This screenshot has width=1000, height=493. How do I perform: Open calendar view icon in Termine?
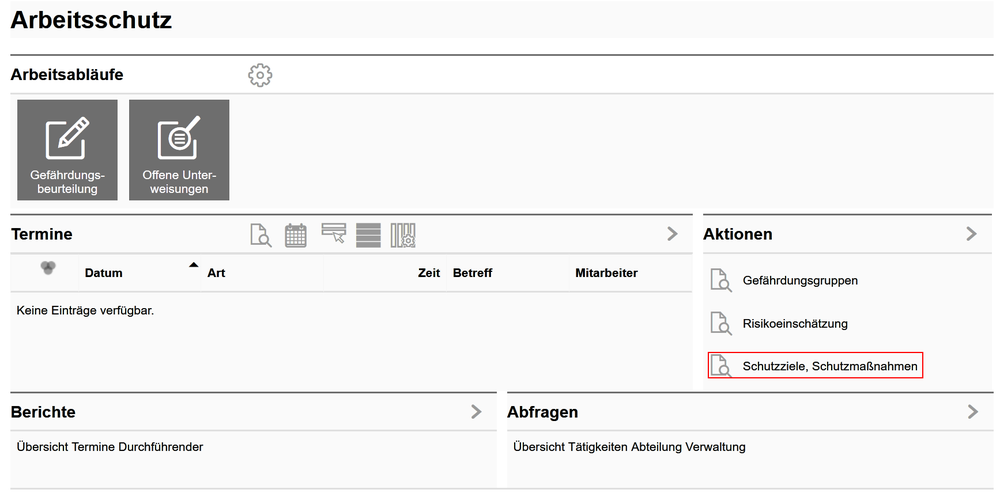(295, 235)
